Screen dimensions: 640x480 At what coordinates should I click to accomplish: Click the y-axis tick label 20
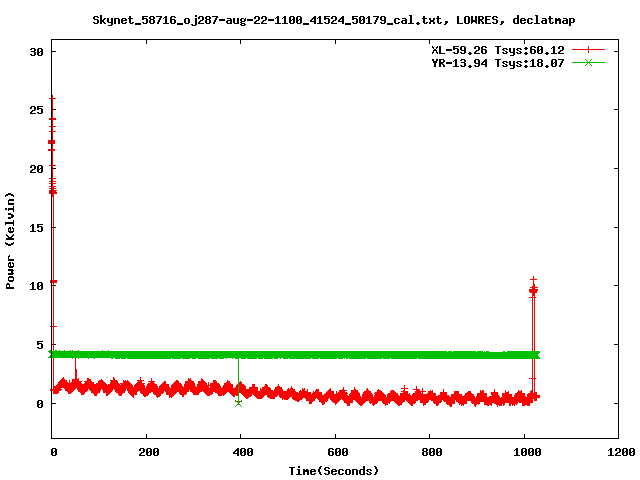[36, 169]
